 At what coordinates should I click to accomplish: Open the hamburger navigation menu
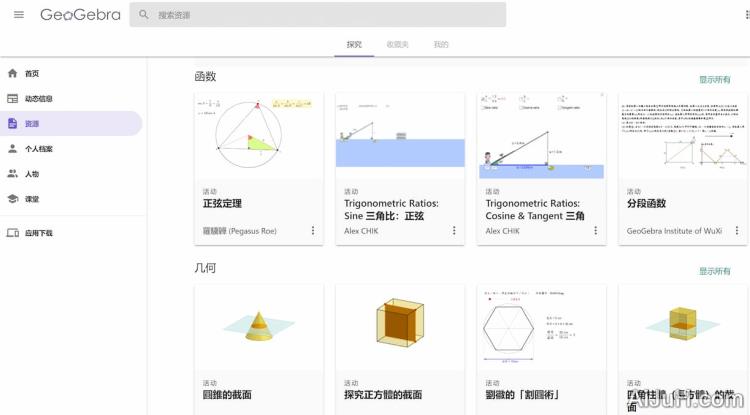click(x=19, y=15)
